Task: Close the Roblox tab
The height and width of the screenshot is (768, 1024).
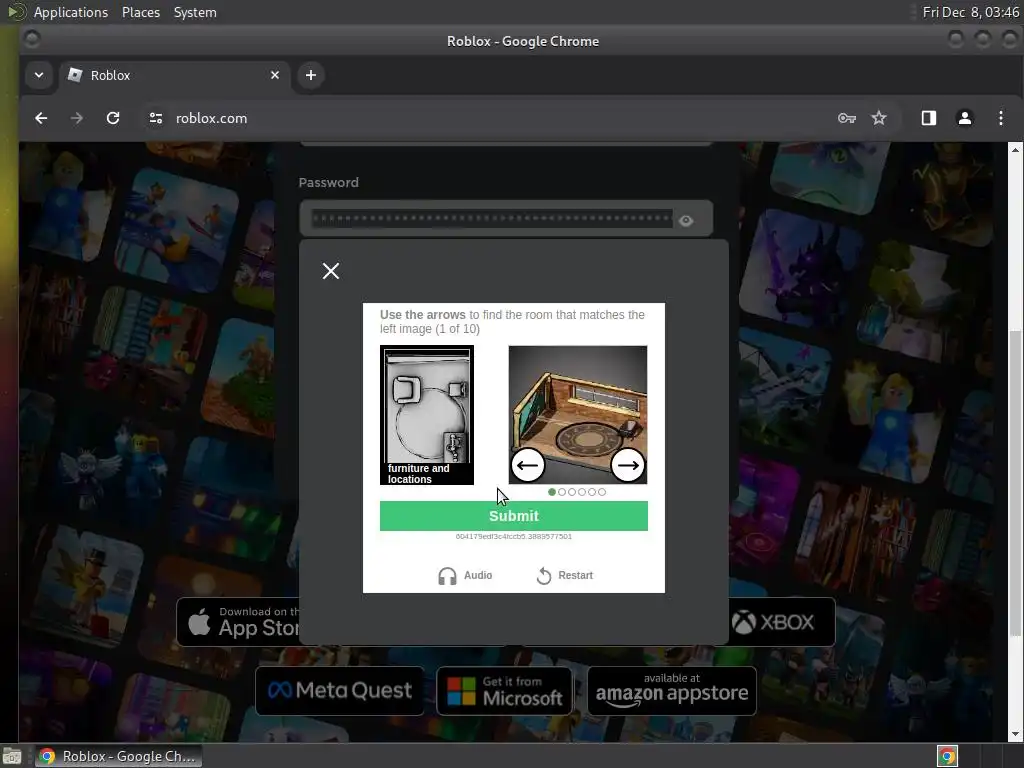Action: [275, 75]
